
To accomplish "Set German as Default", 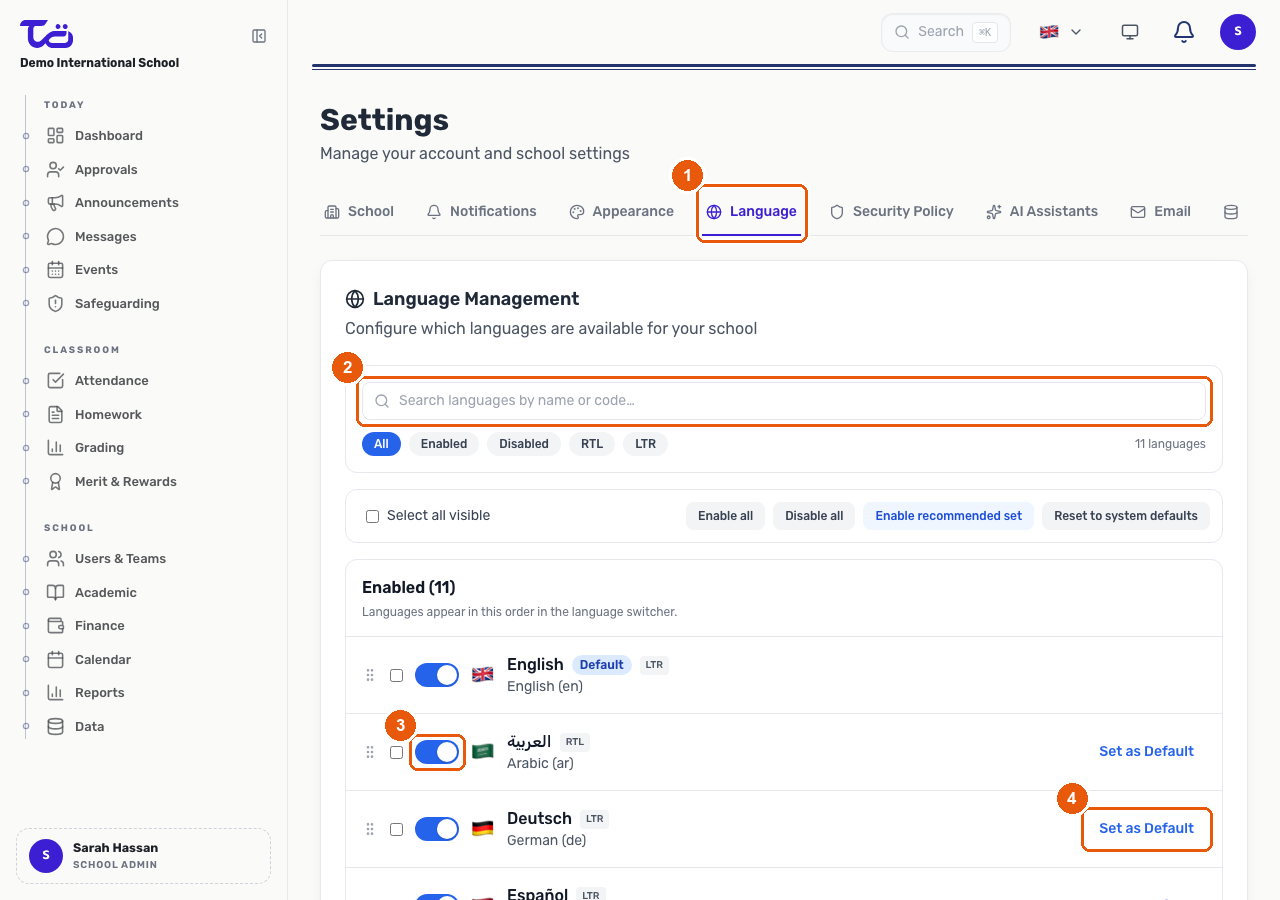I will coord(1146,829).
